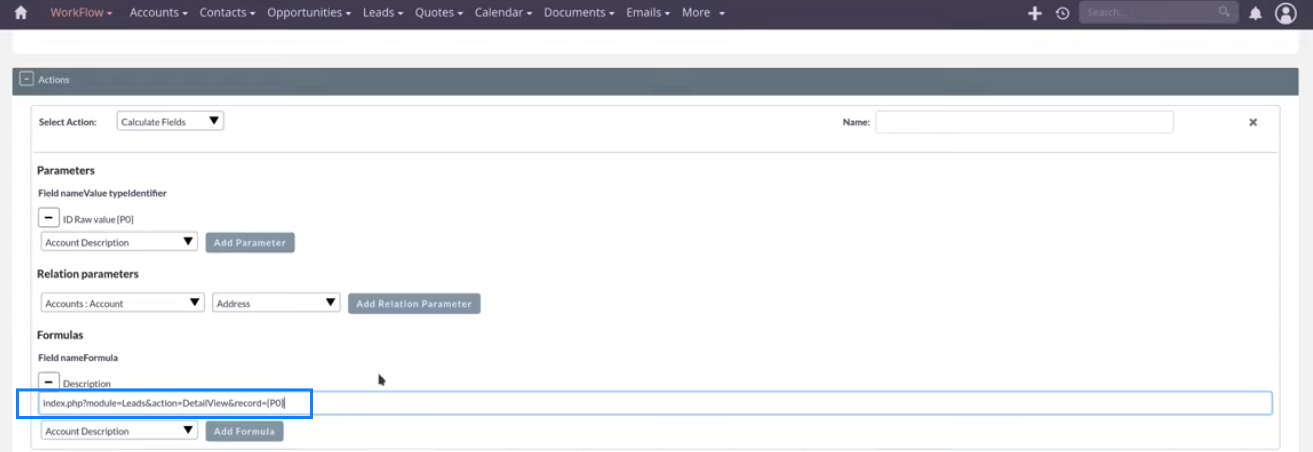Open the Address field dropdown
The width and height of the screenshot is (1313, 452).
click(x=276, y=303)
